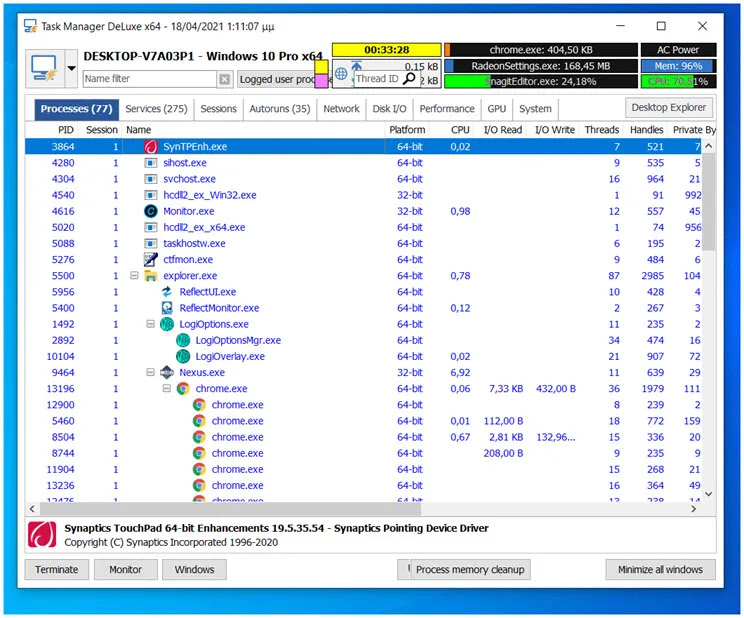Select the chrome.exe row with PID 11904
Image resolution: width=744 pixels, height=618 pixels.
pos(363,469)
